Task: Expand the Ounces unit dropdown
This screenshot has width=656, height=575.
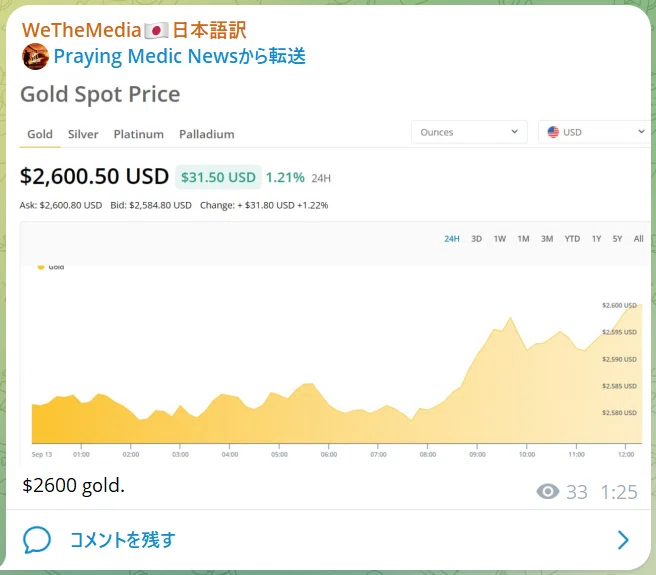Action: click(469, 132)
